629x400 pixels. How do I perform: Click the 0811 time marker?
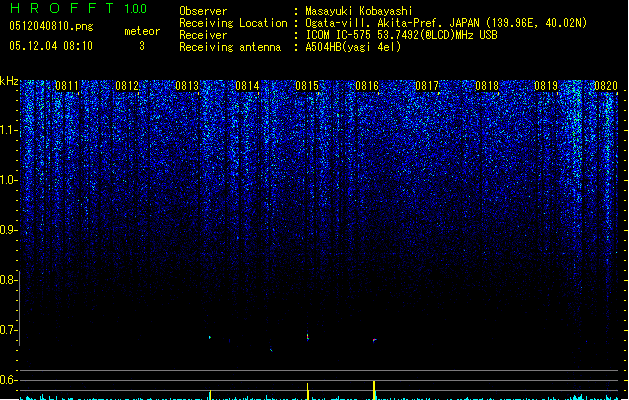coord(67,86)
